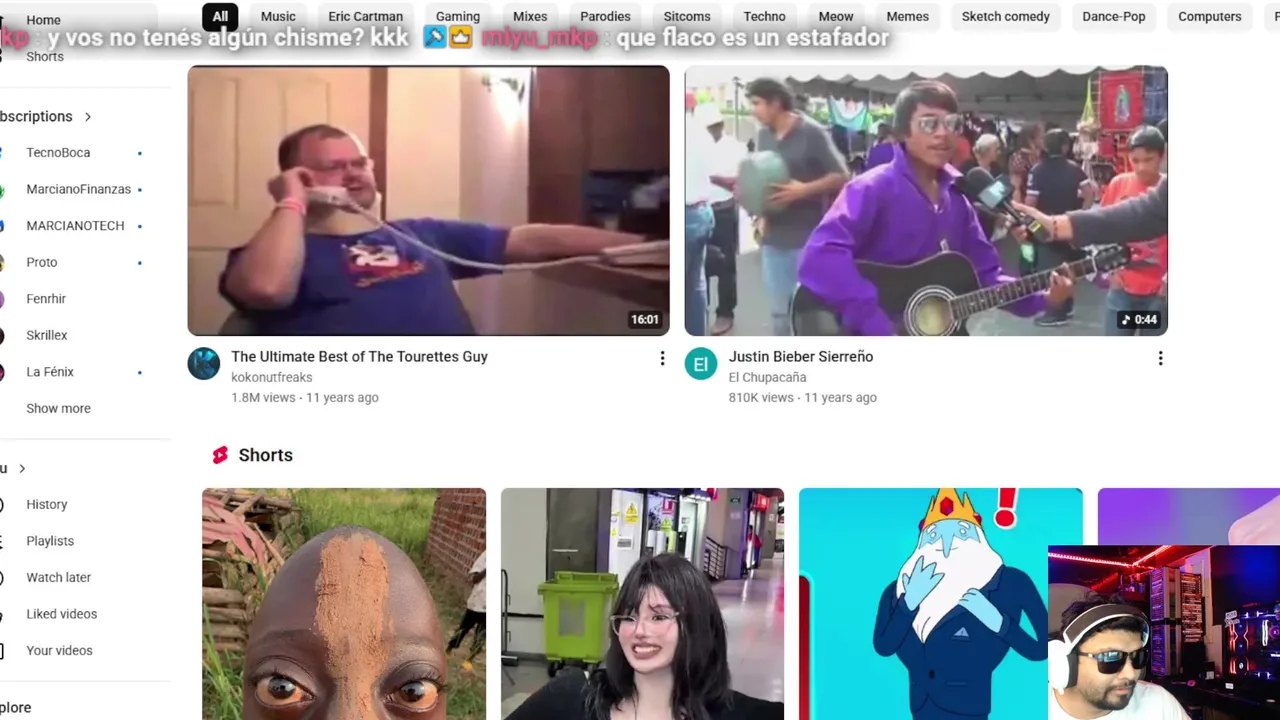Select the Sitcoms filter chip
Viewport: 1280px width, 720px height.
(687, 16)
